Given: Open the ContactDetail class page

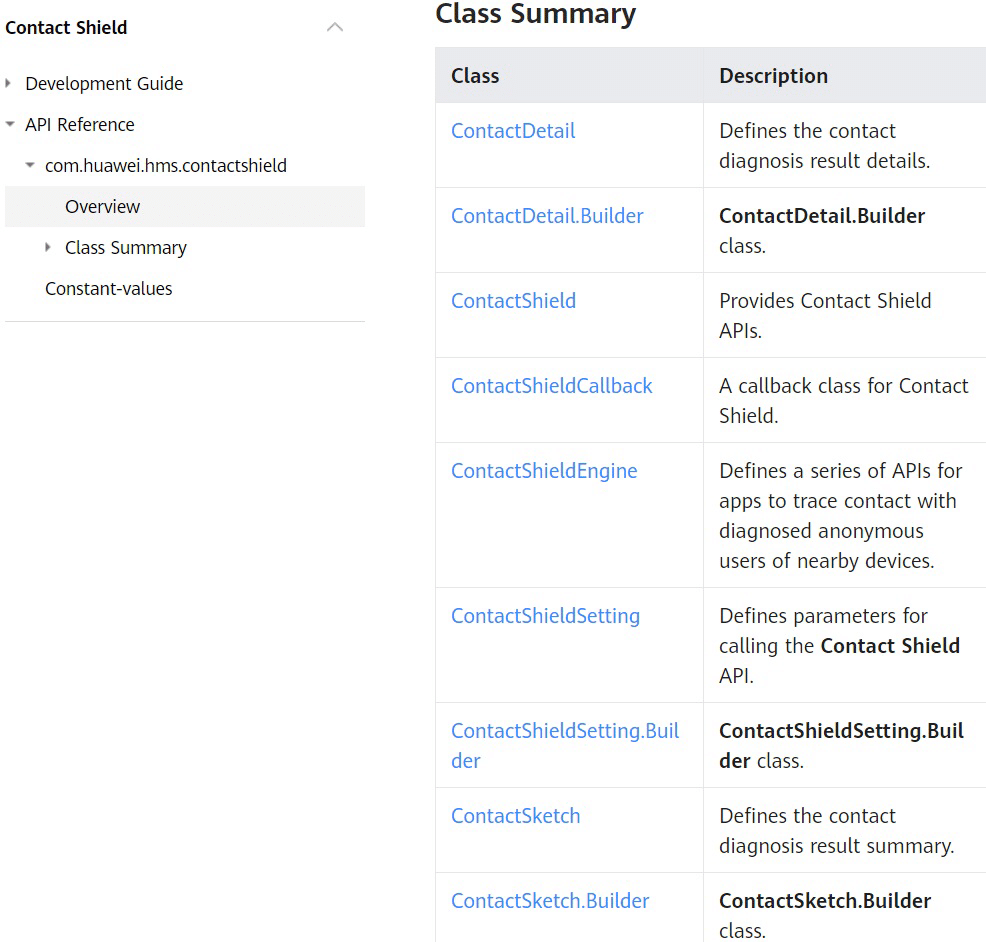Looking at the screenshot, I should (x=513, y=131).
